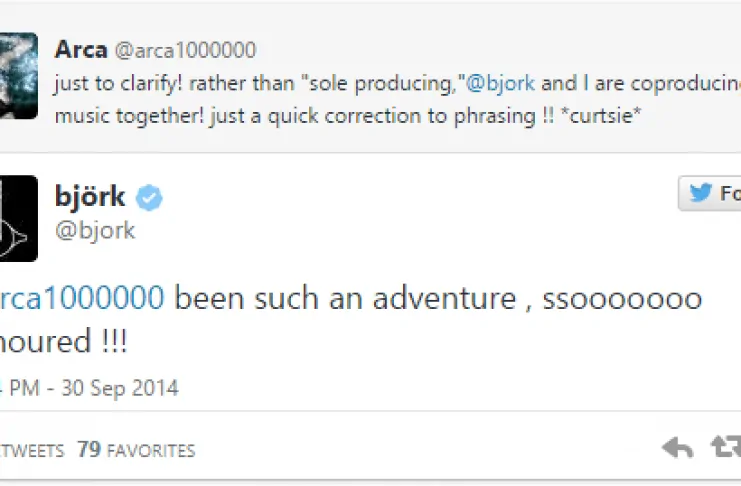Click Arca's tweet text about coproducing
The height and width of the screenshot is (486, 741).
click(x=300, y=82)
